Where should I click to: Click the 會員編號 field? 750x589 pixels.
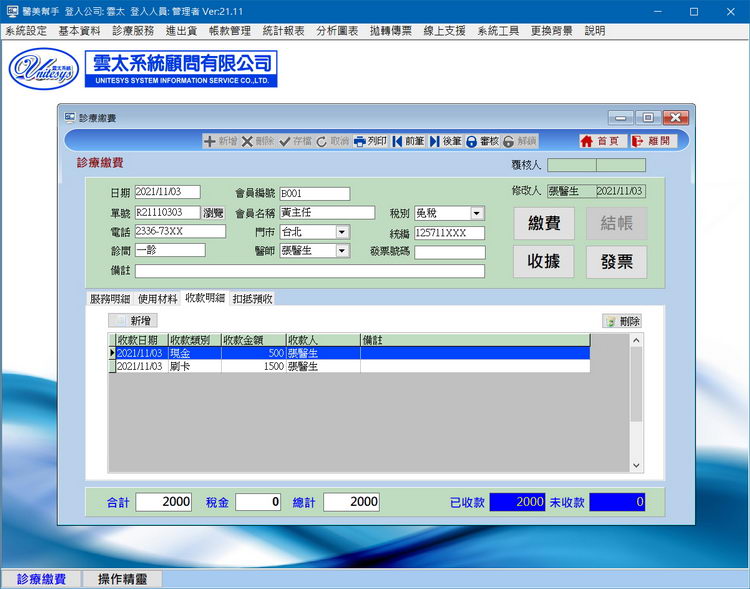[x=315, y=194]
